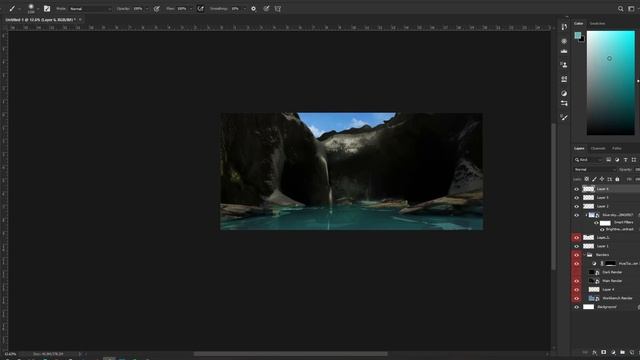Toggle the Brush Settings panel from options bar

pos(47,9)
